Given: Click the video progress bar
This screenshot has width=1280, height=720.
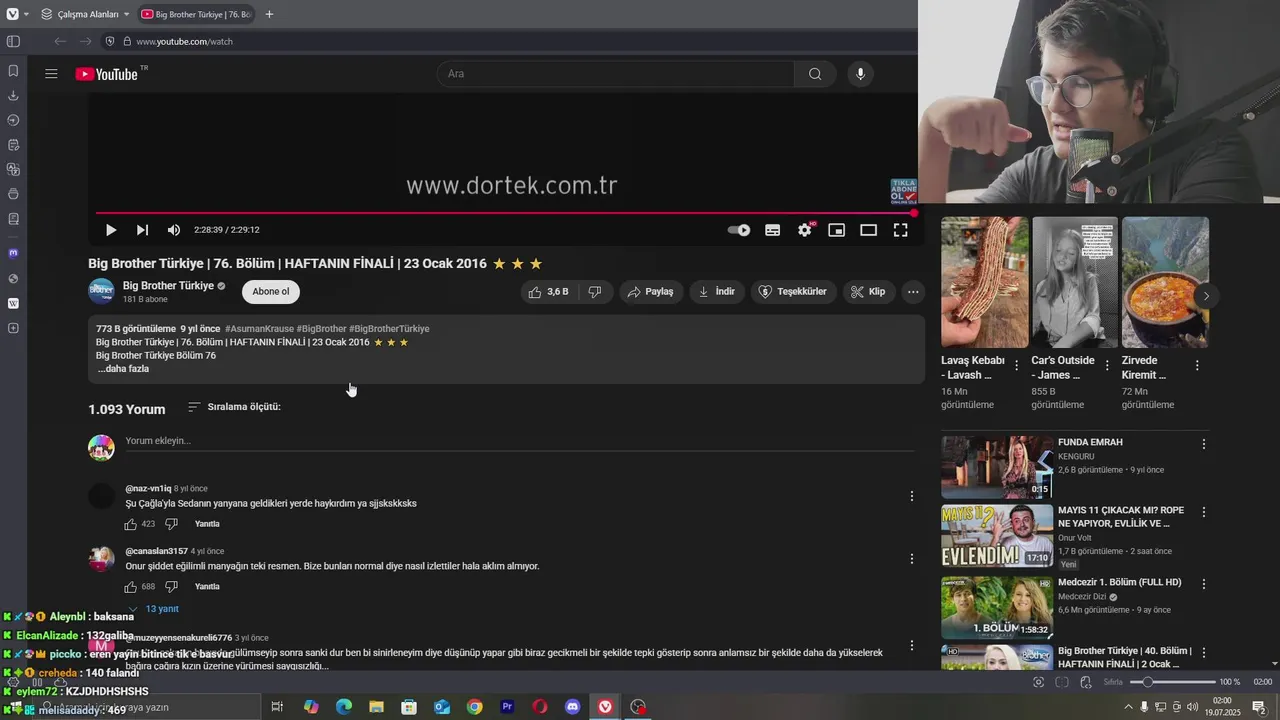Looking at the screenshot, I should pyautogui.click(x=505, y=213).
